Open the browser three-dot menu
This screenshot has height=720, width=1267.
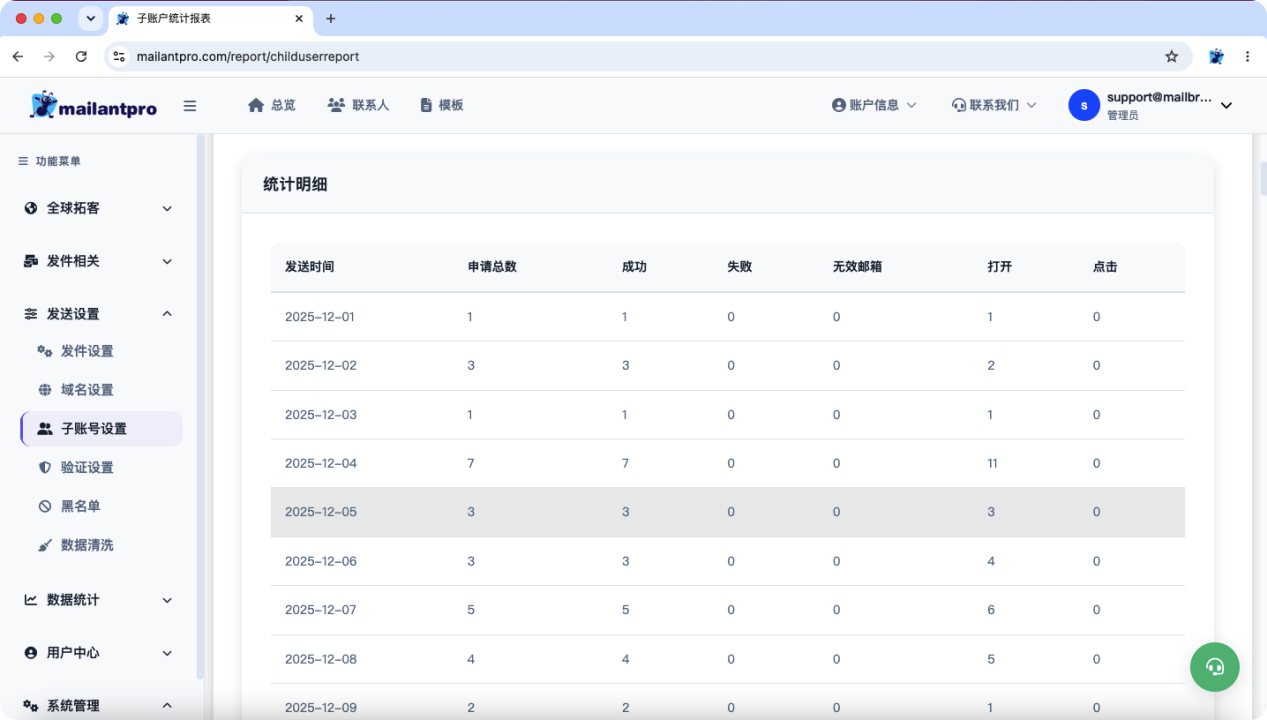pyautogui.click(x=1248, y=57)
